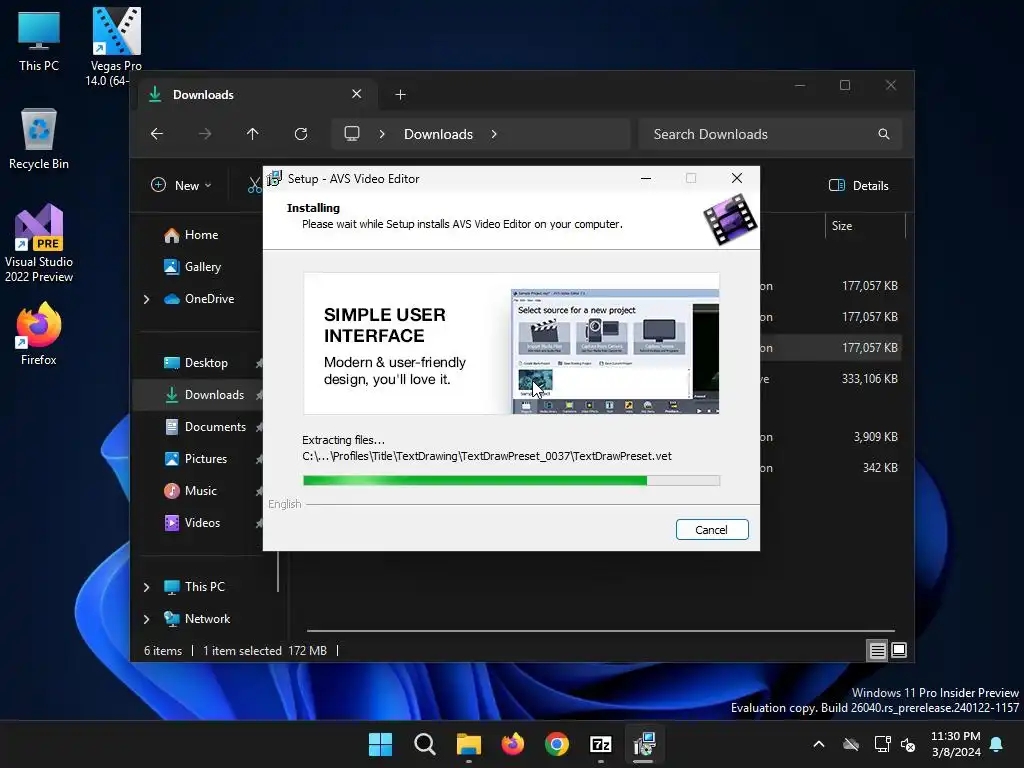This screenshot has width=1024, height=768.
Task: Open the clock showing 11:30 PM
Action: 955,744
